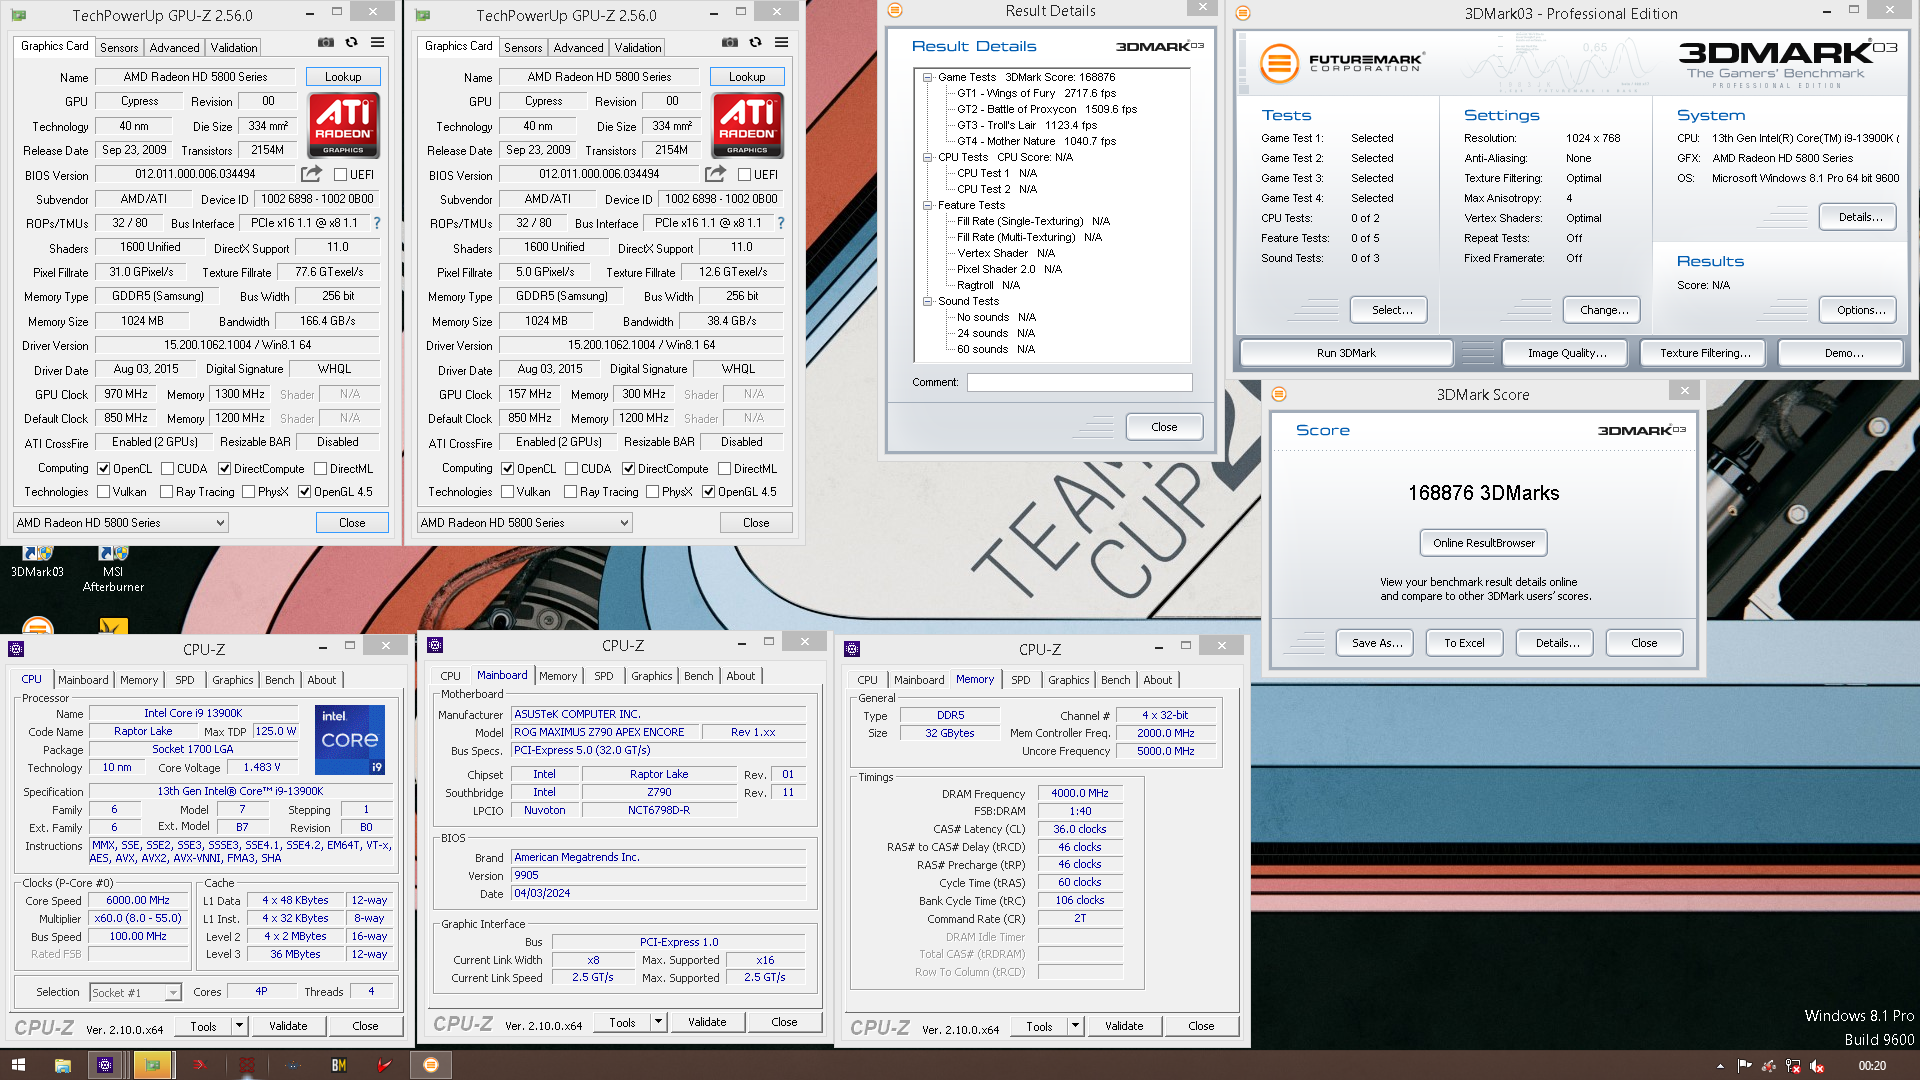Click Save As in 3DMark Score dialog

(1374, 643)
